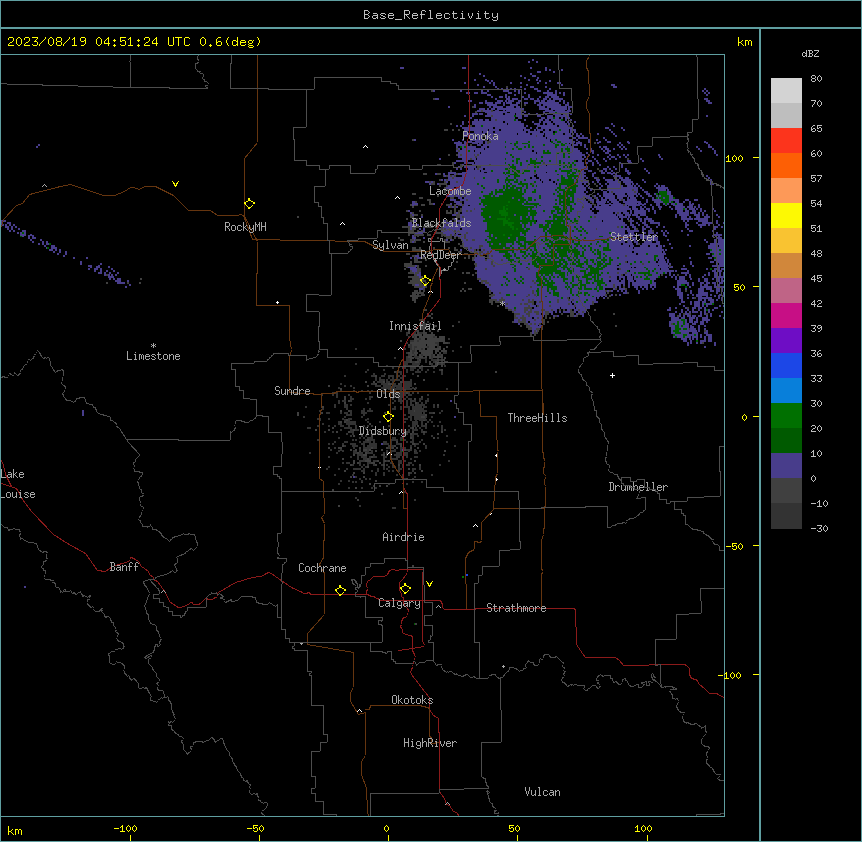Click the Sundre city label
Image resolution: width=862 pixels, height=842 pixels.
pos(292,391)
